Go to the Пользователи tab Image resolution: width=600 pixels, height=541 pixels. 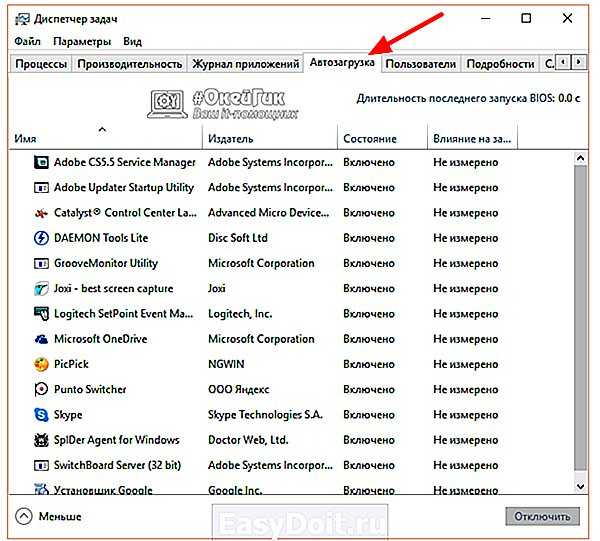click(421, 64)
